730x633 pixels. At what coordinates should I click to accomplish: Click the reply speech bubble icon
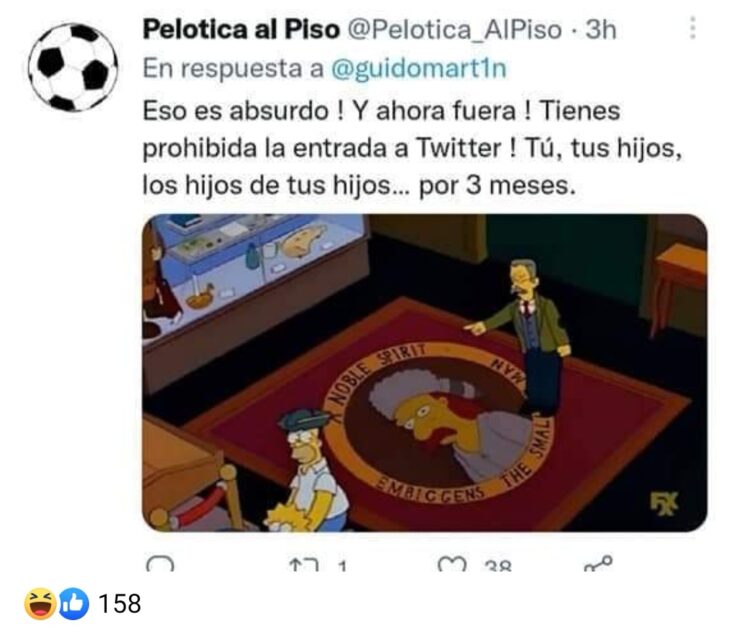point(160,564)
